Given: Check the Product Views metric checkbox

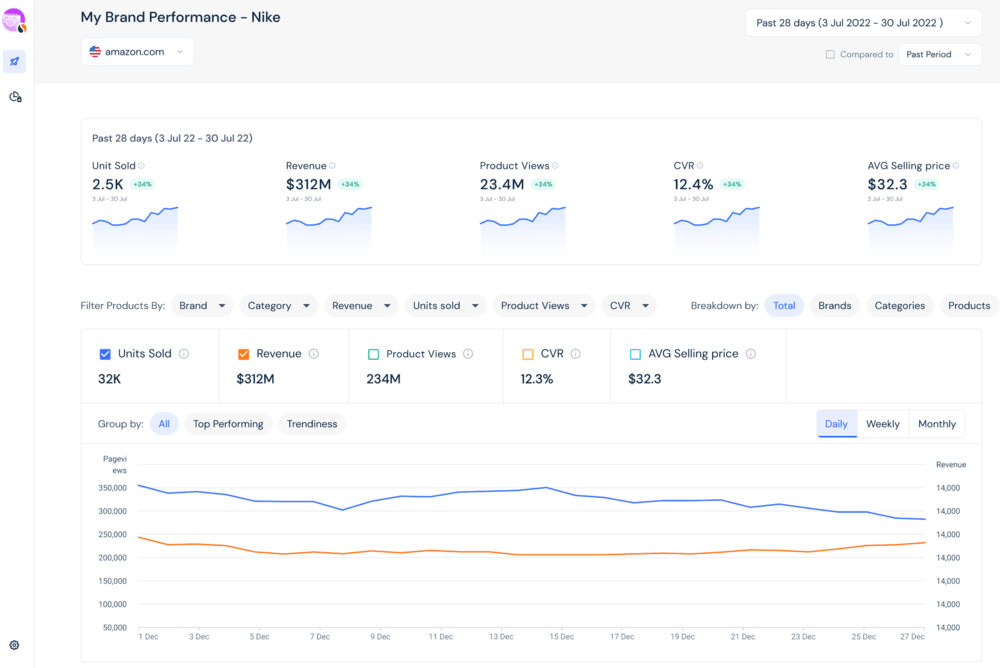Looking at the screenshot, I should pos(374,354).
